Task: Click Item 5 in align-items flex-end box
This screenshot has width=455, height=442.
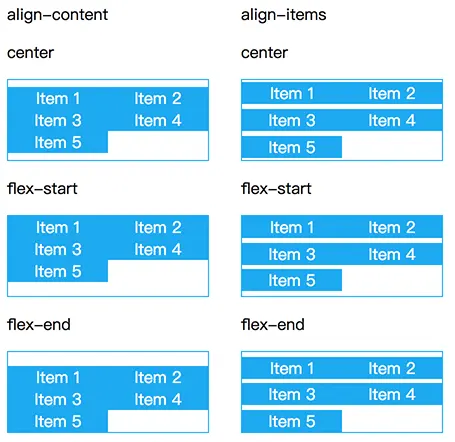Action: point(292,421)
